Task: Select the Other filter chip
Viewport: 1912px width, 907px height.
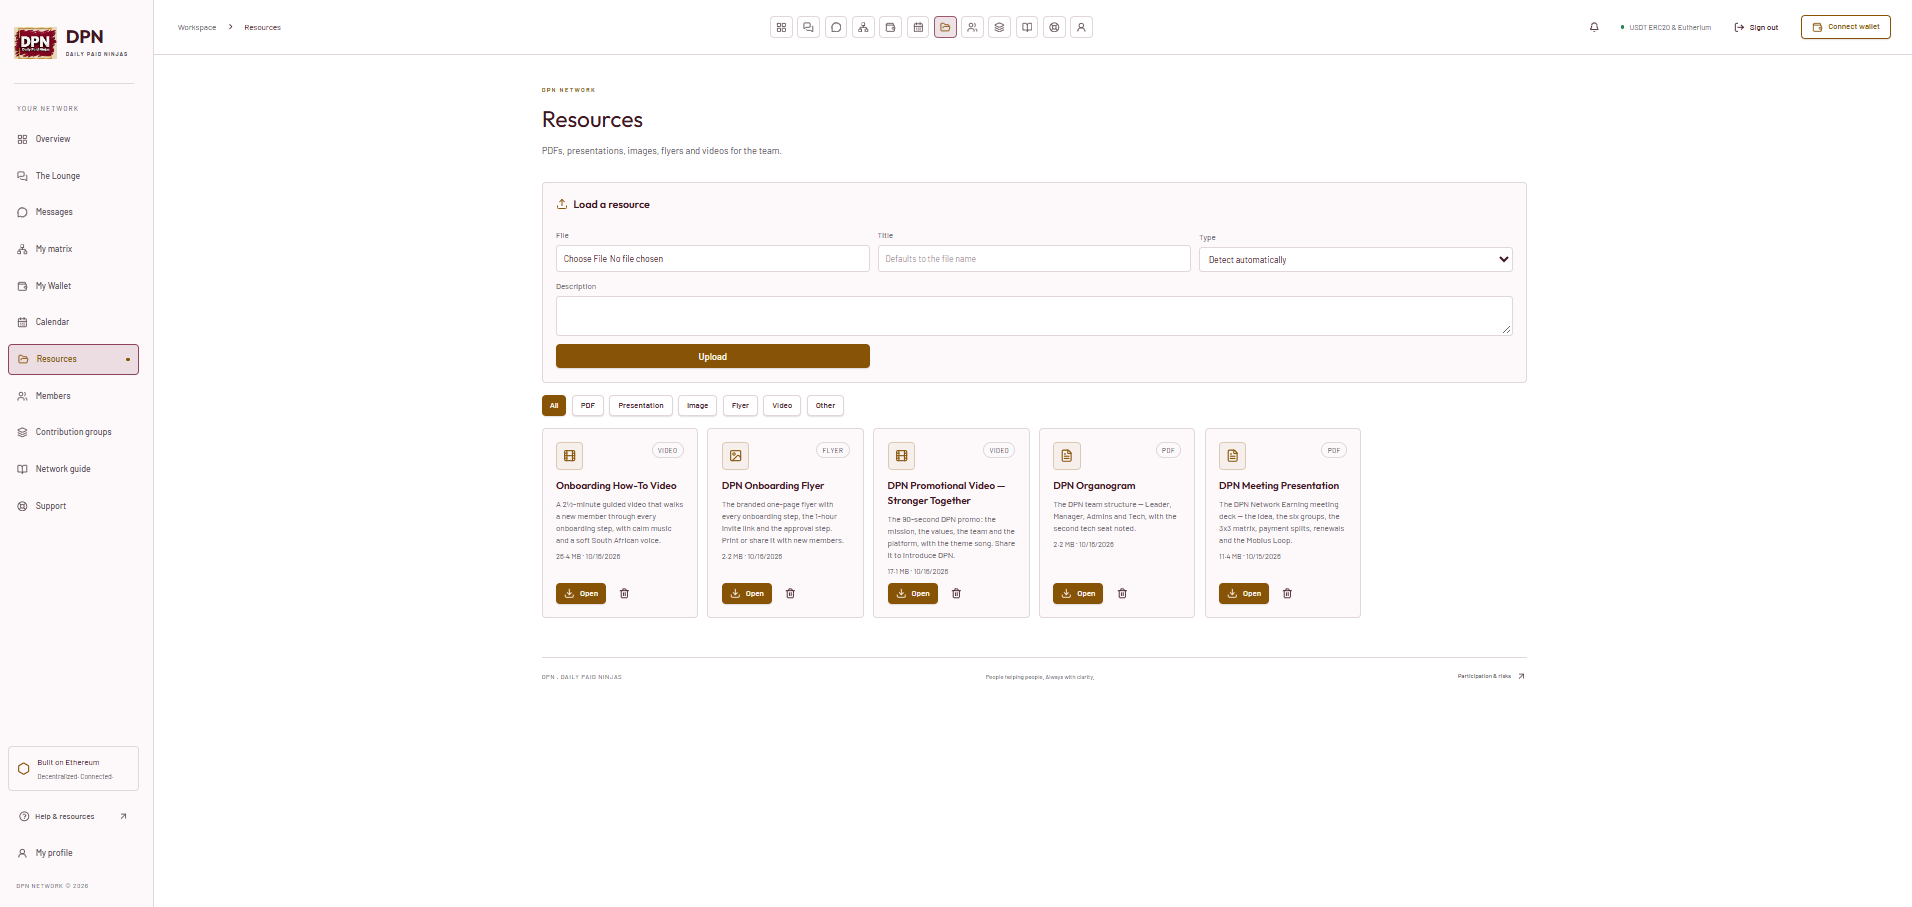Action: pyautogui.click(x=825, y=405)
